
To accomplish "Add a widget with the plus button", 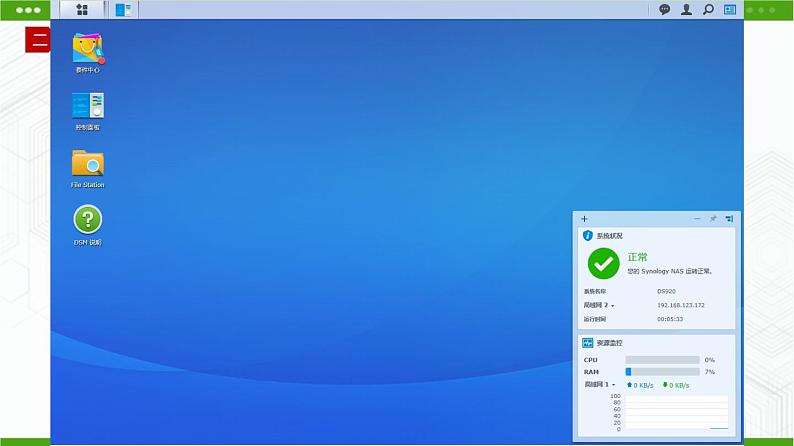I will click(x=584, y=219).
